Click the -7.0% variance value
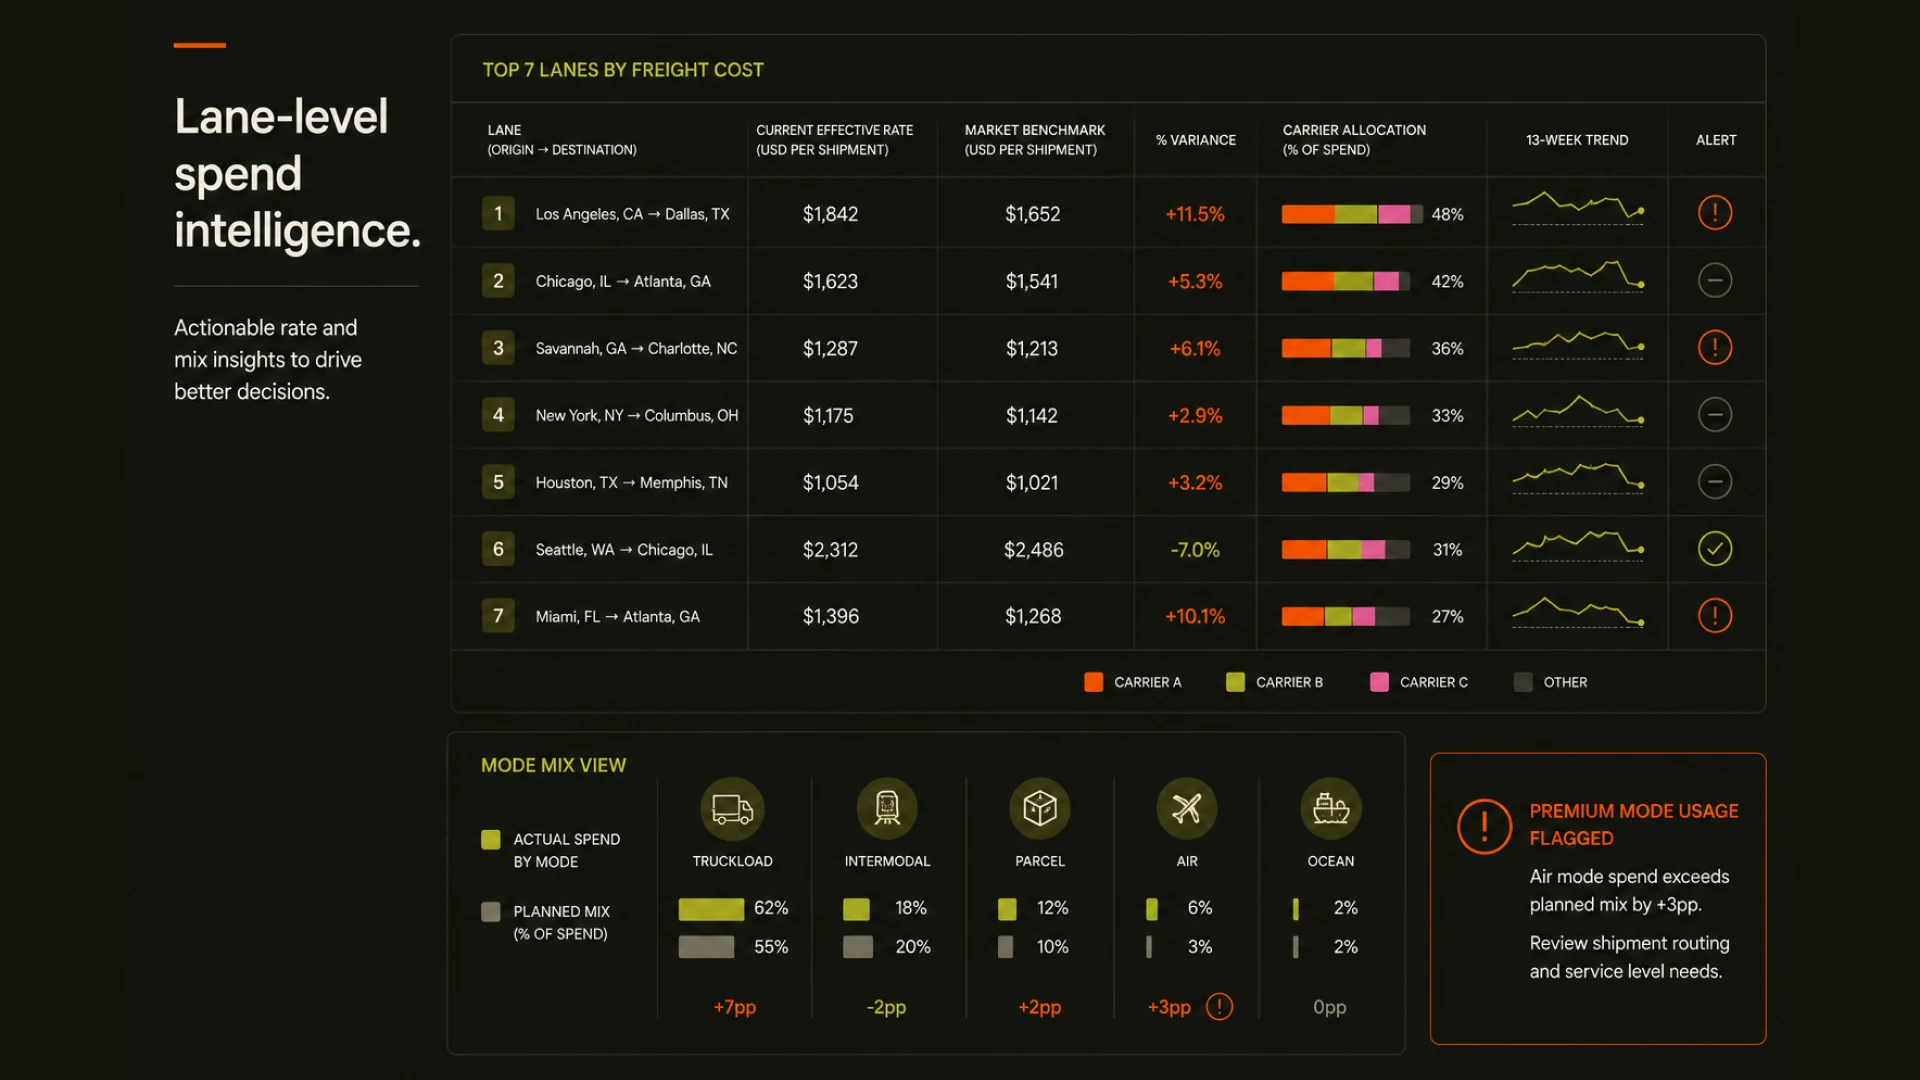 click(x=1195, y=549)
